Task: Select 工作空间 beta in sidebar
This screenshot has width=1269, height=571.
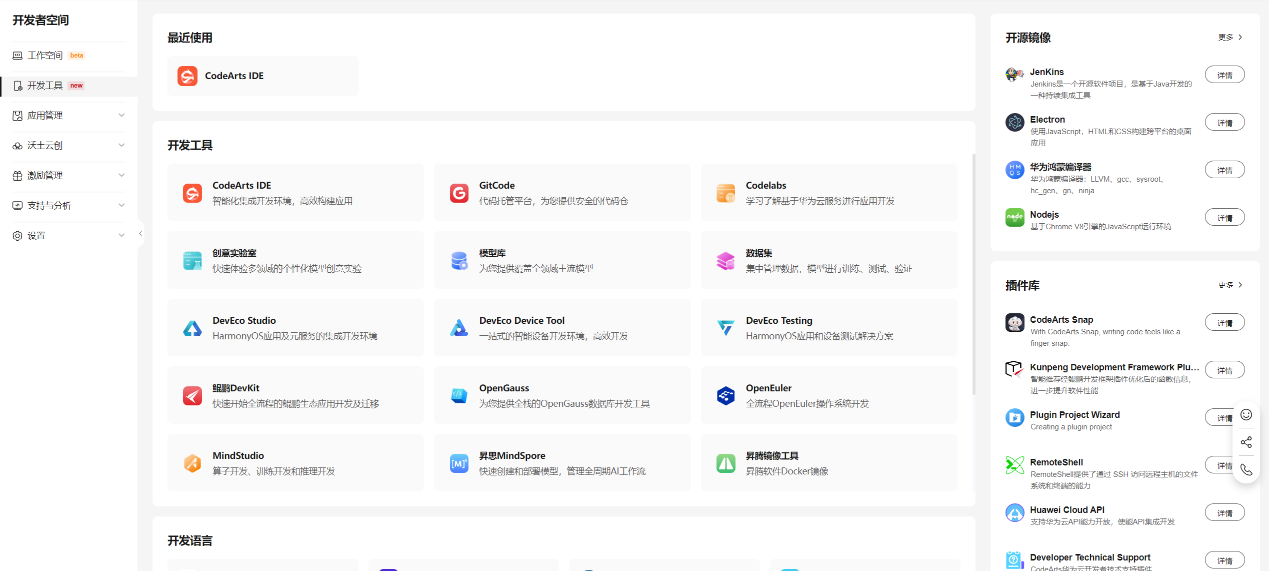Action: (x=68, y=55)
